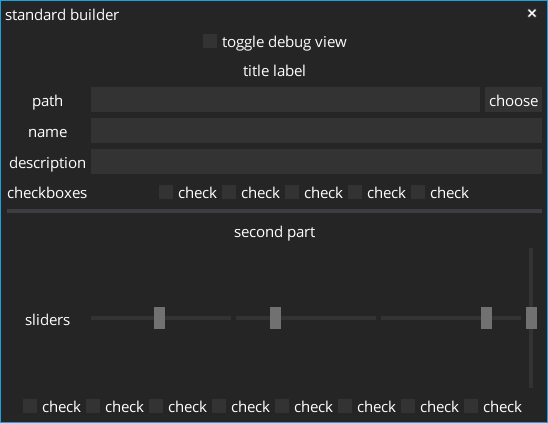This screenshot has height=423, width=548.
Task: Check the last checkbox in bottom row
Action: [x=471, y=406]
